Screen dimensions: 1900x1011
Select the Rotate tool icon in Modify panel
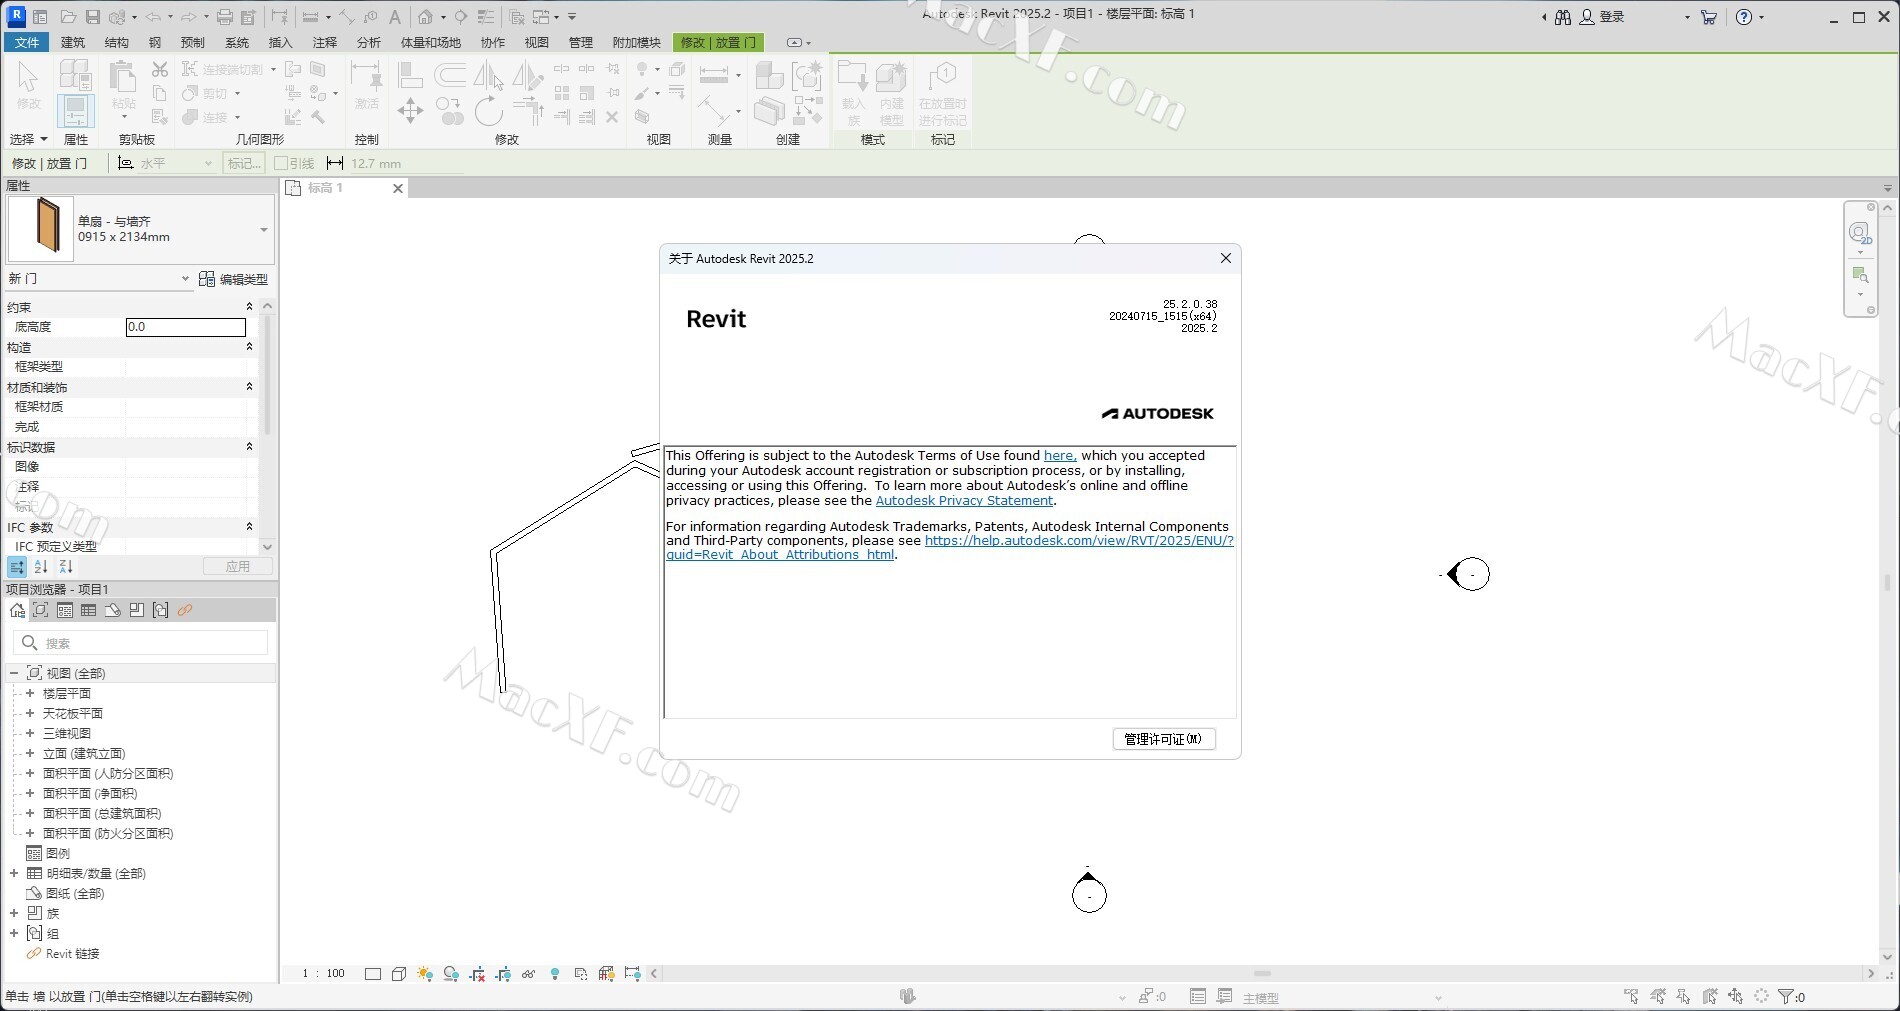click(x=488, y=110)
